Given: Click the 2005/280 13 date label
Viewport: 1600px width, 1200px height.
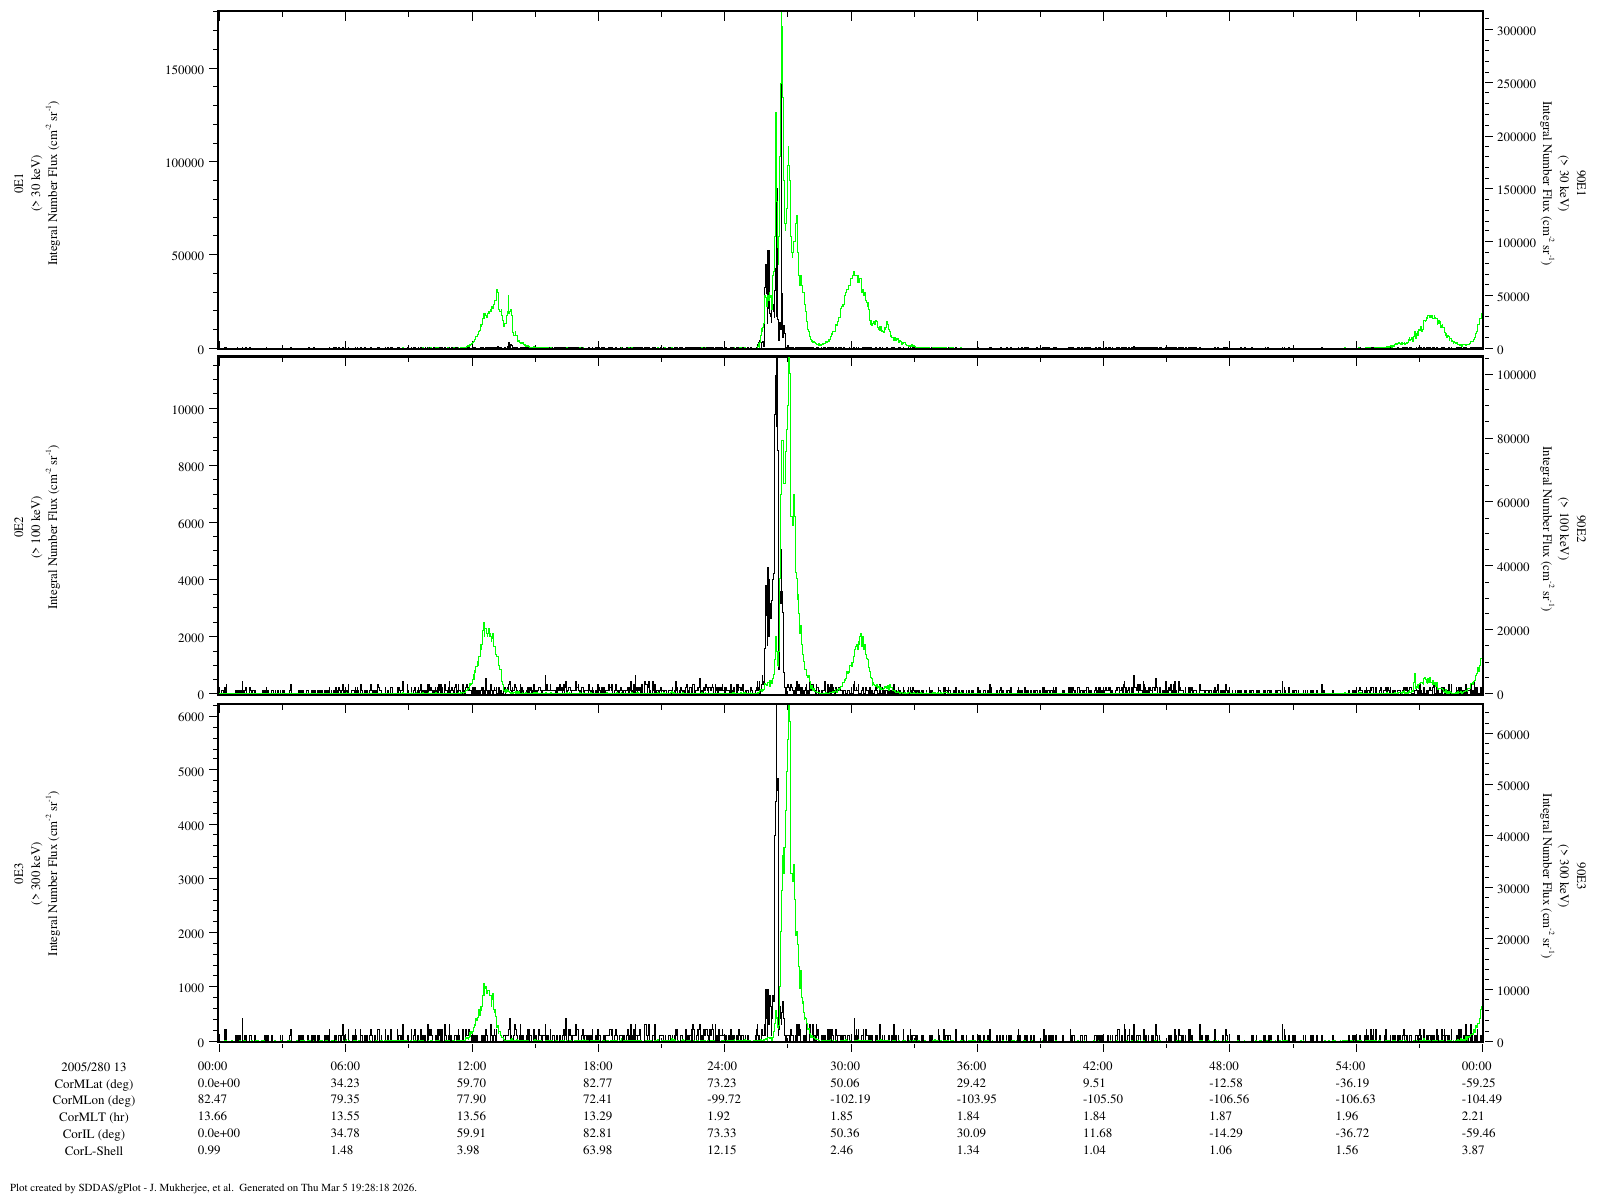Looking at the screenshot, I should pos(94,1066).
